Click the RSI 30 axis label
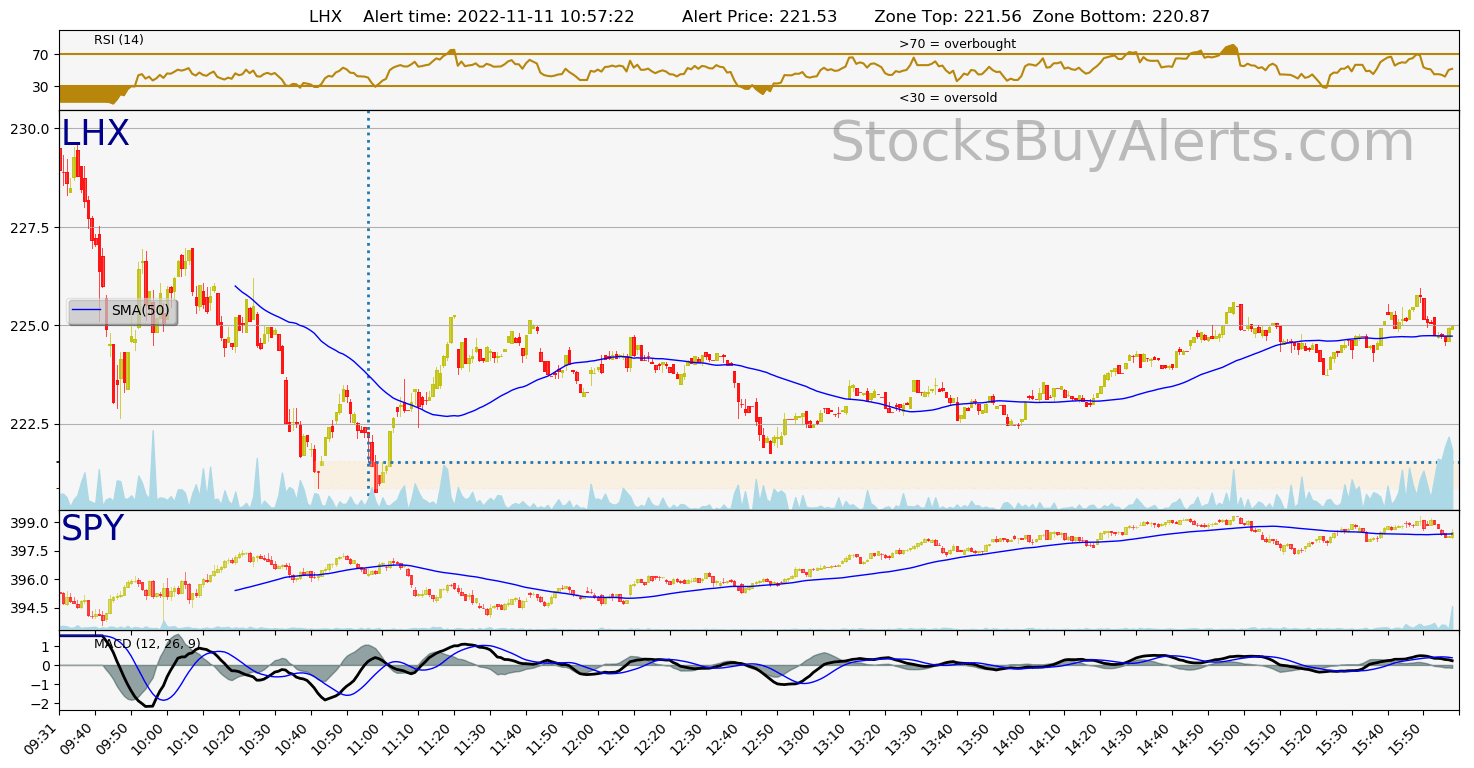 pos(41,87)
